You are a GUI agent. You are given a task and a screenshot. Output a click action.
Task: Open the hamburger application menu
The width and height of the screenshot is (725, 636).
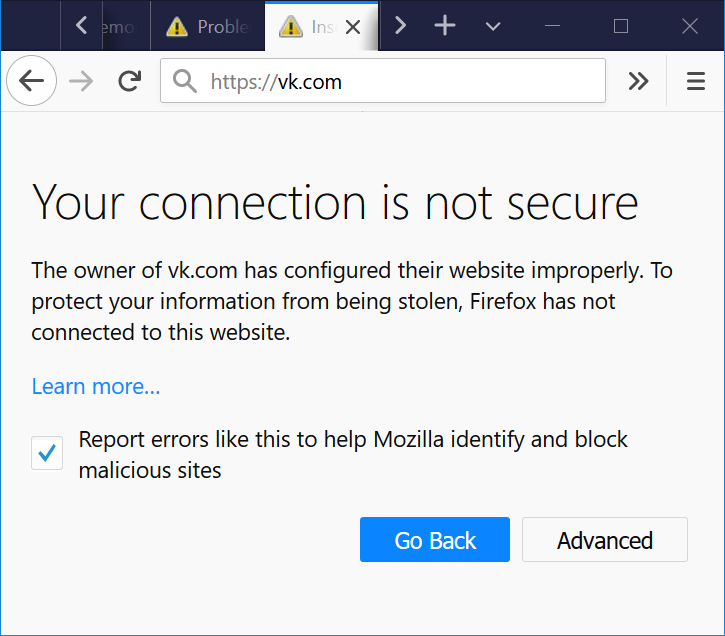click(696, 81)
